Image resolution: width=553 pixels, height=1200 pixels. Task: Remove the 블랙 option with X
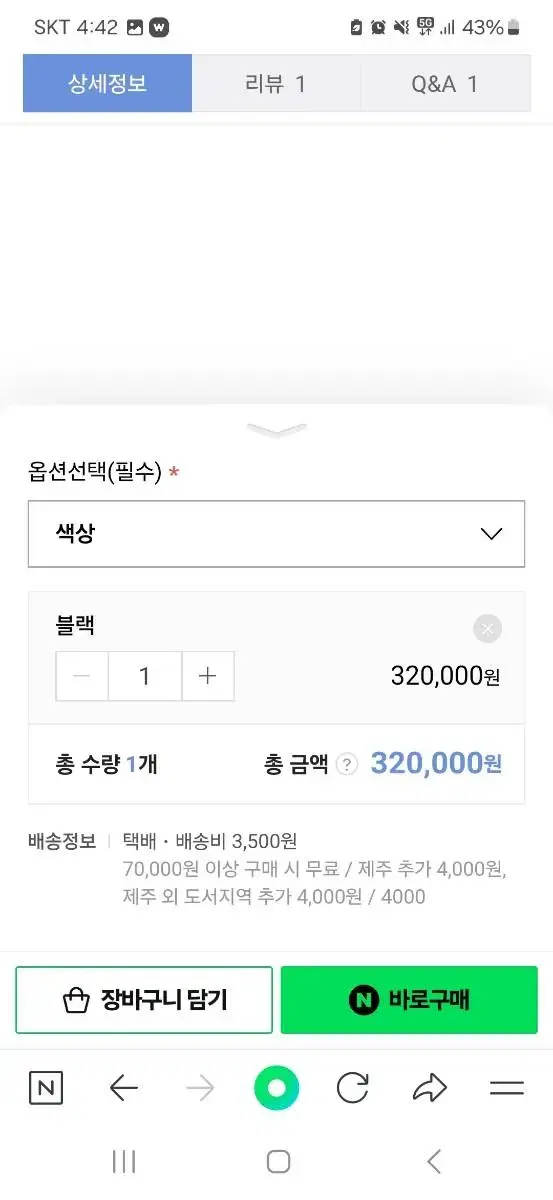[x=487, y=629]
